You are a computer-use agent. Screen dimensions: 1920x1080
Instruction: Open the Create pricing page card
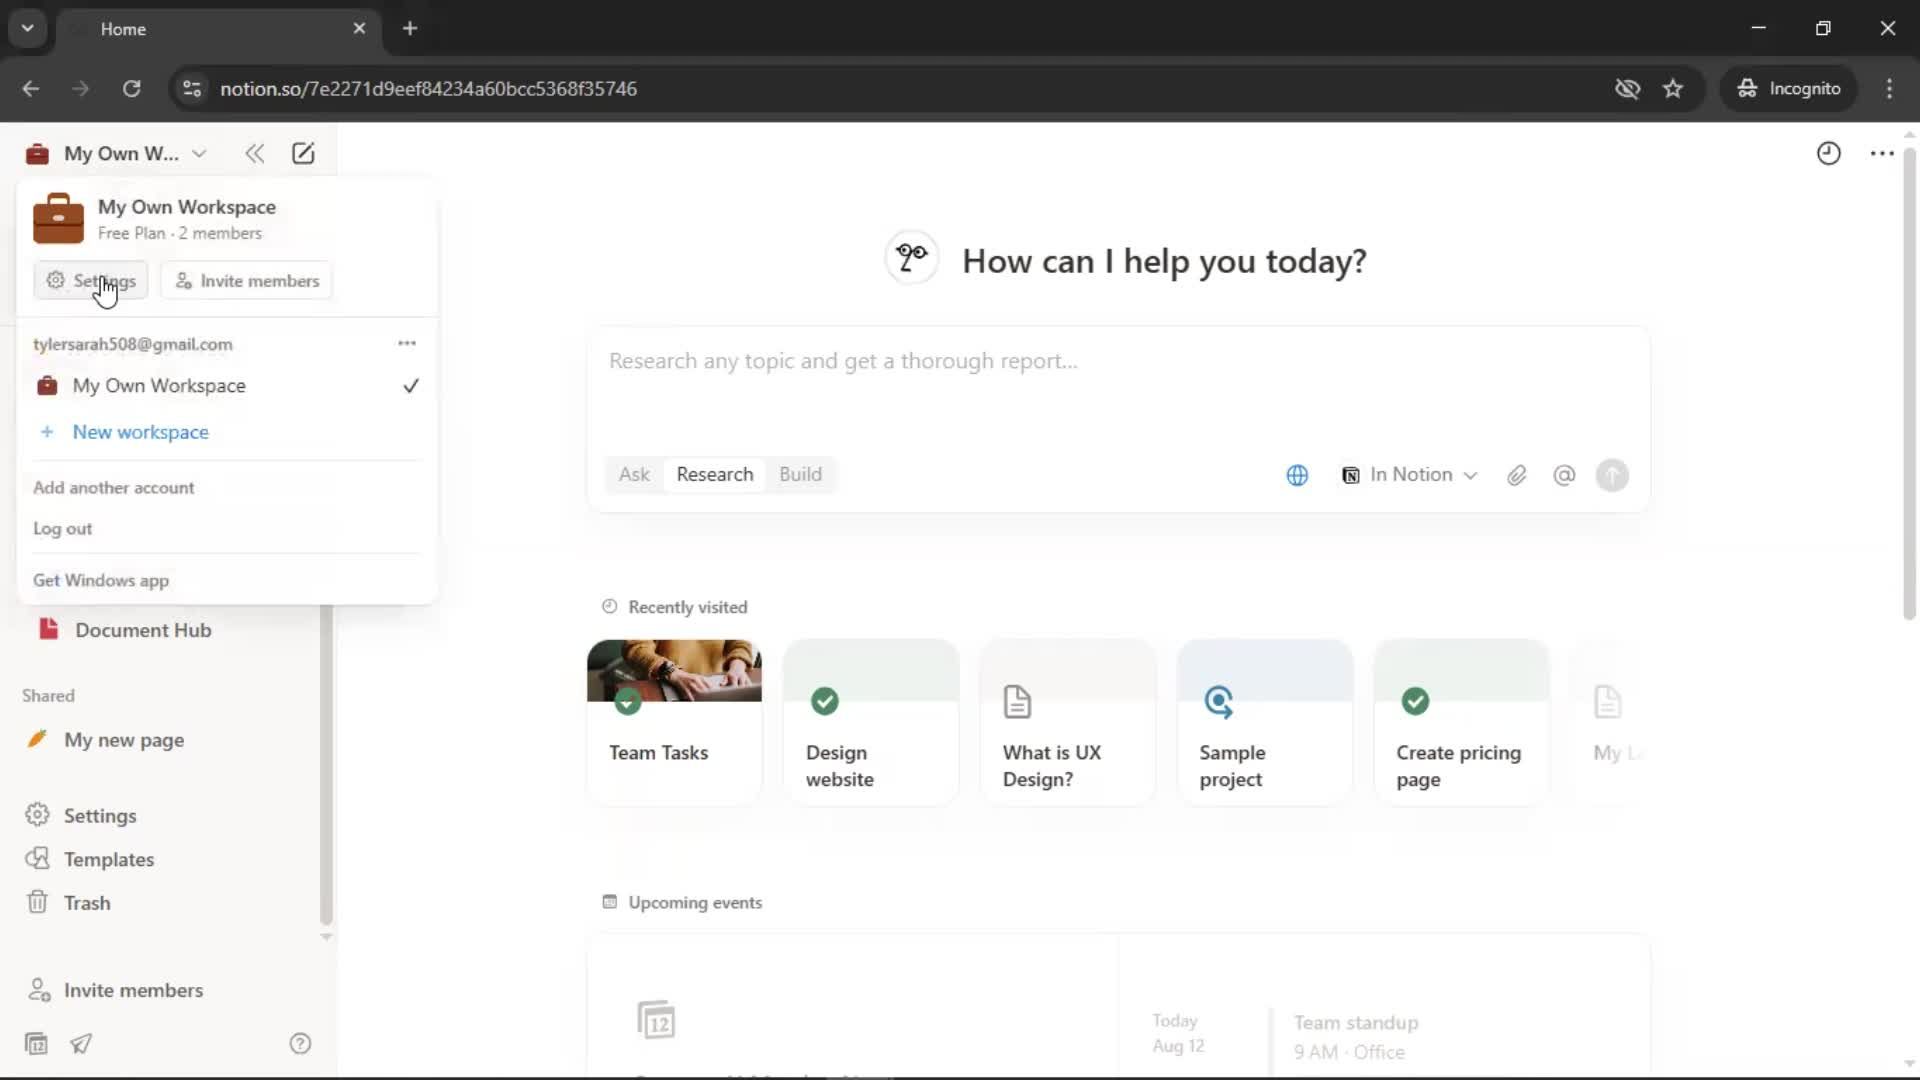tap(1461, 722)
